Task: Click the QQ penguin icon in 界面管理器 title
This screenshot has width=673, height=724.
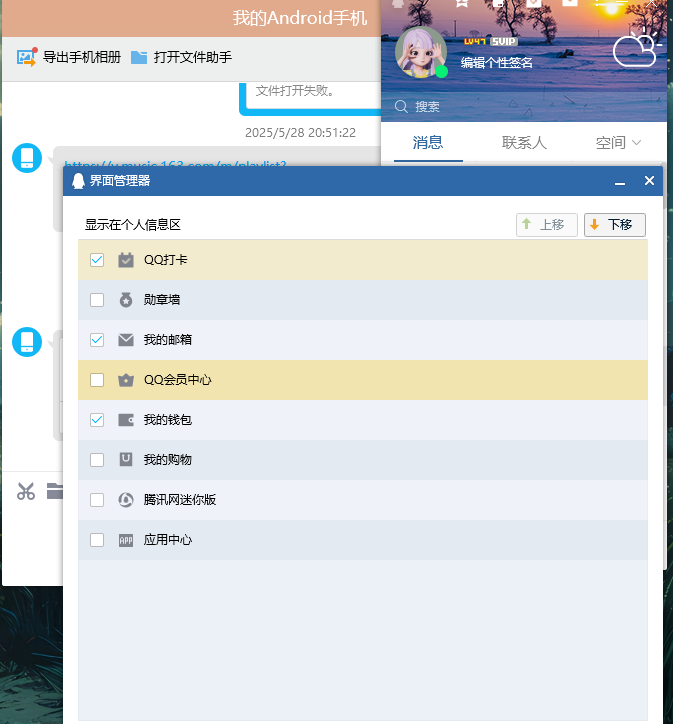Action: 78,181
